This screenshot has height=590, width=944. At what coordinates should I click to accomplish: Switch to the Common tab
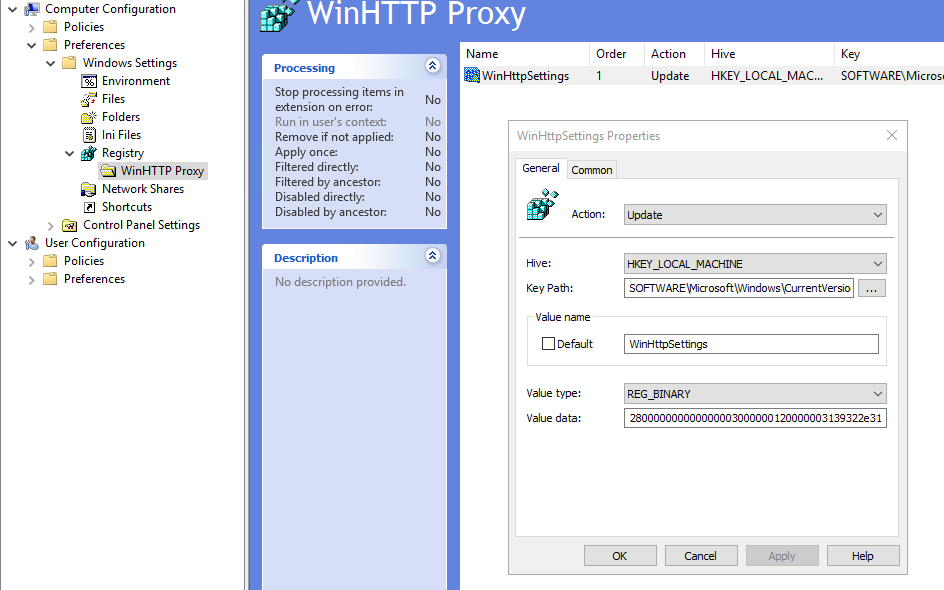click(x=591, y=169)
